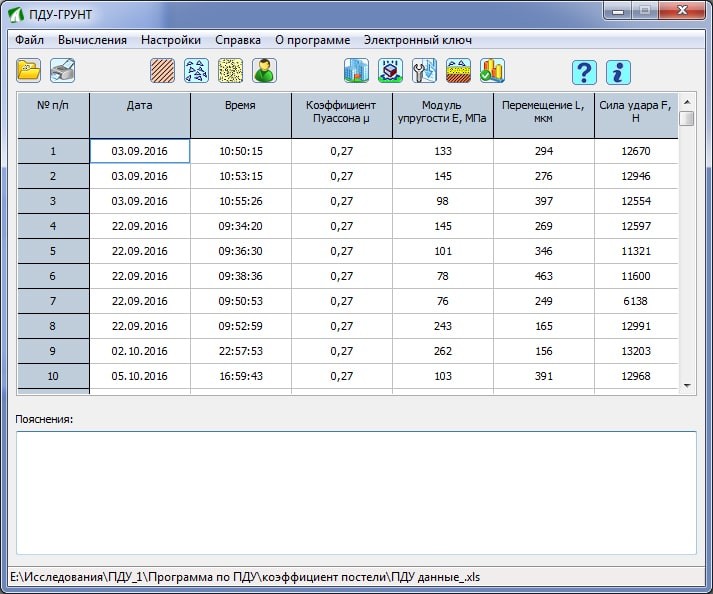Click the printer icon in toolbar
Screen dimensions: 713x594
63,71
